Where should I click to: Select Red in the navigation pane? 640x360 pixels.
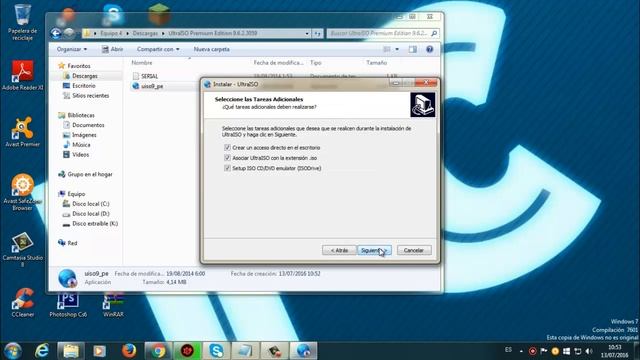coord(72,243)
